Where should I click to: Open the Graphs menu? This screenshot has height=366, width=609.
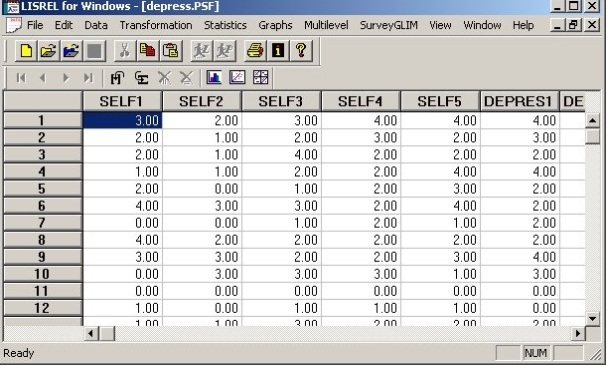(x=275, y=25)
